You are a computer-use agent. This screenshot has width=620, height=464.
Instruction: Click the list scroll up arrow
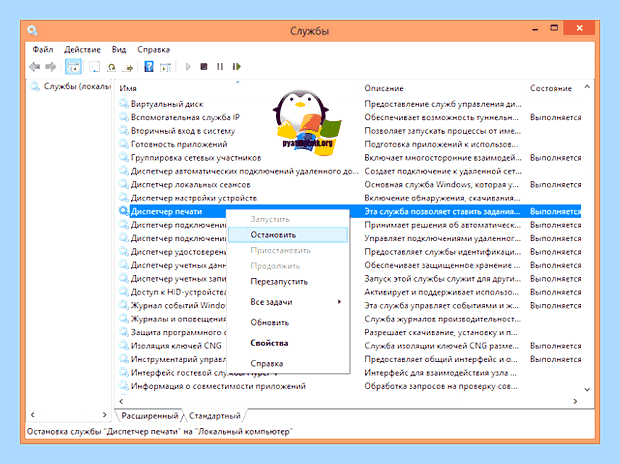pos(587,87)
